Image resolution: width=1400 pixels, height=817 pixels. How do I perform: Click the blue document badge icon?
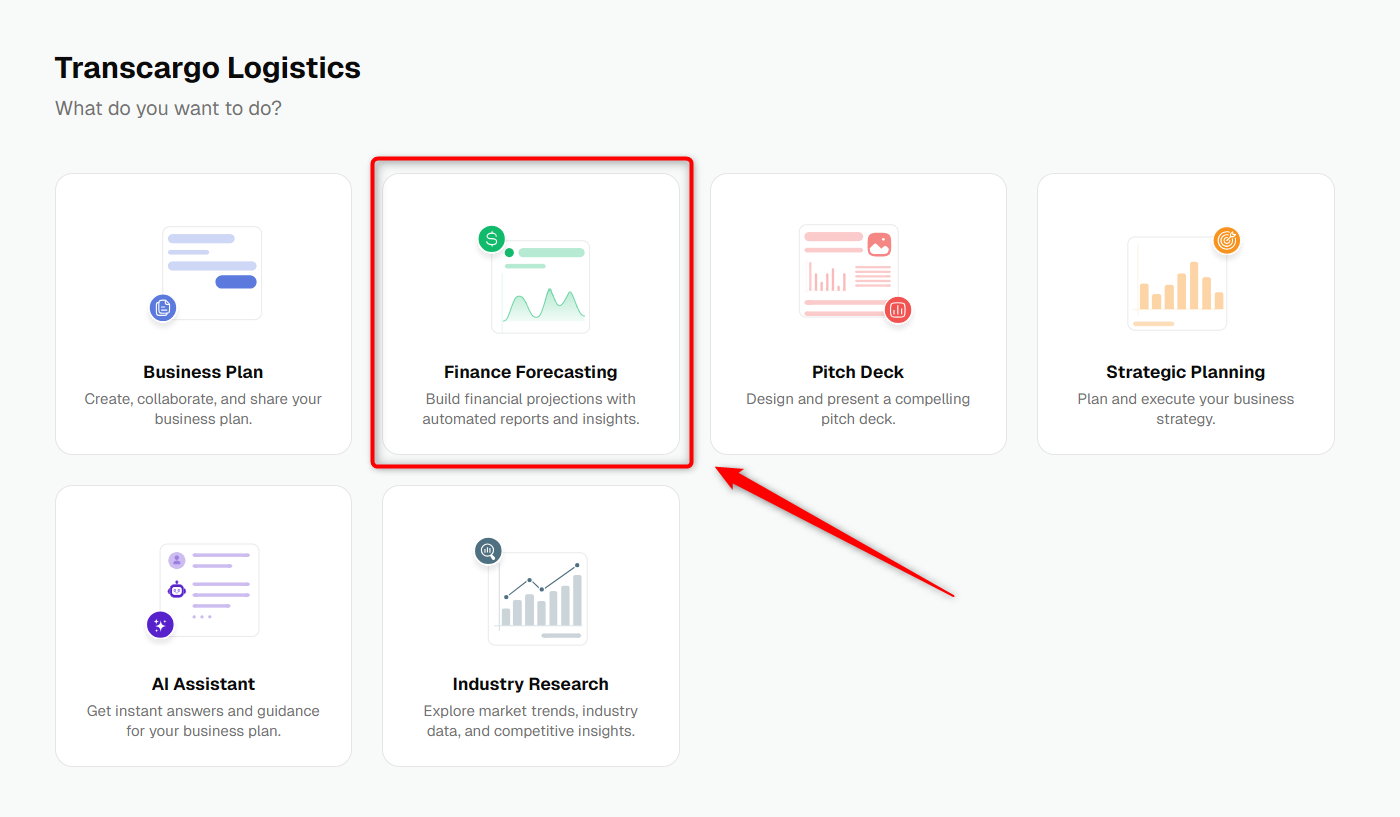point(163,308)
